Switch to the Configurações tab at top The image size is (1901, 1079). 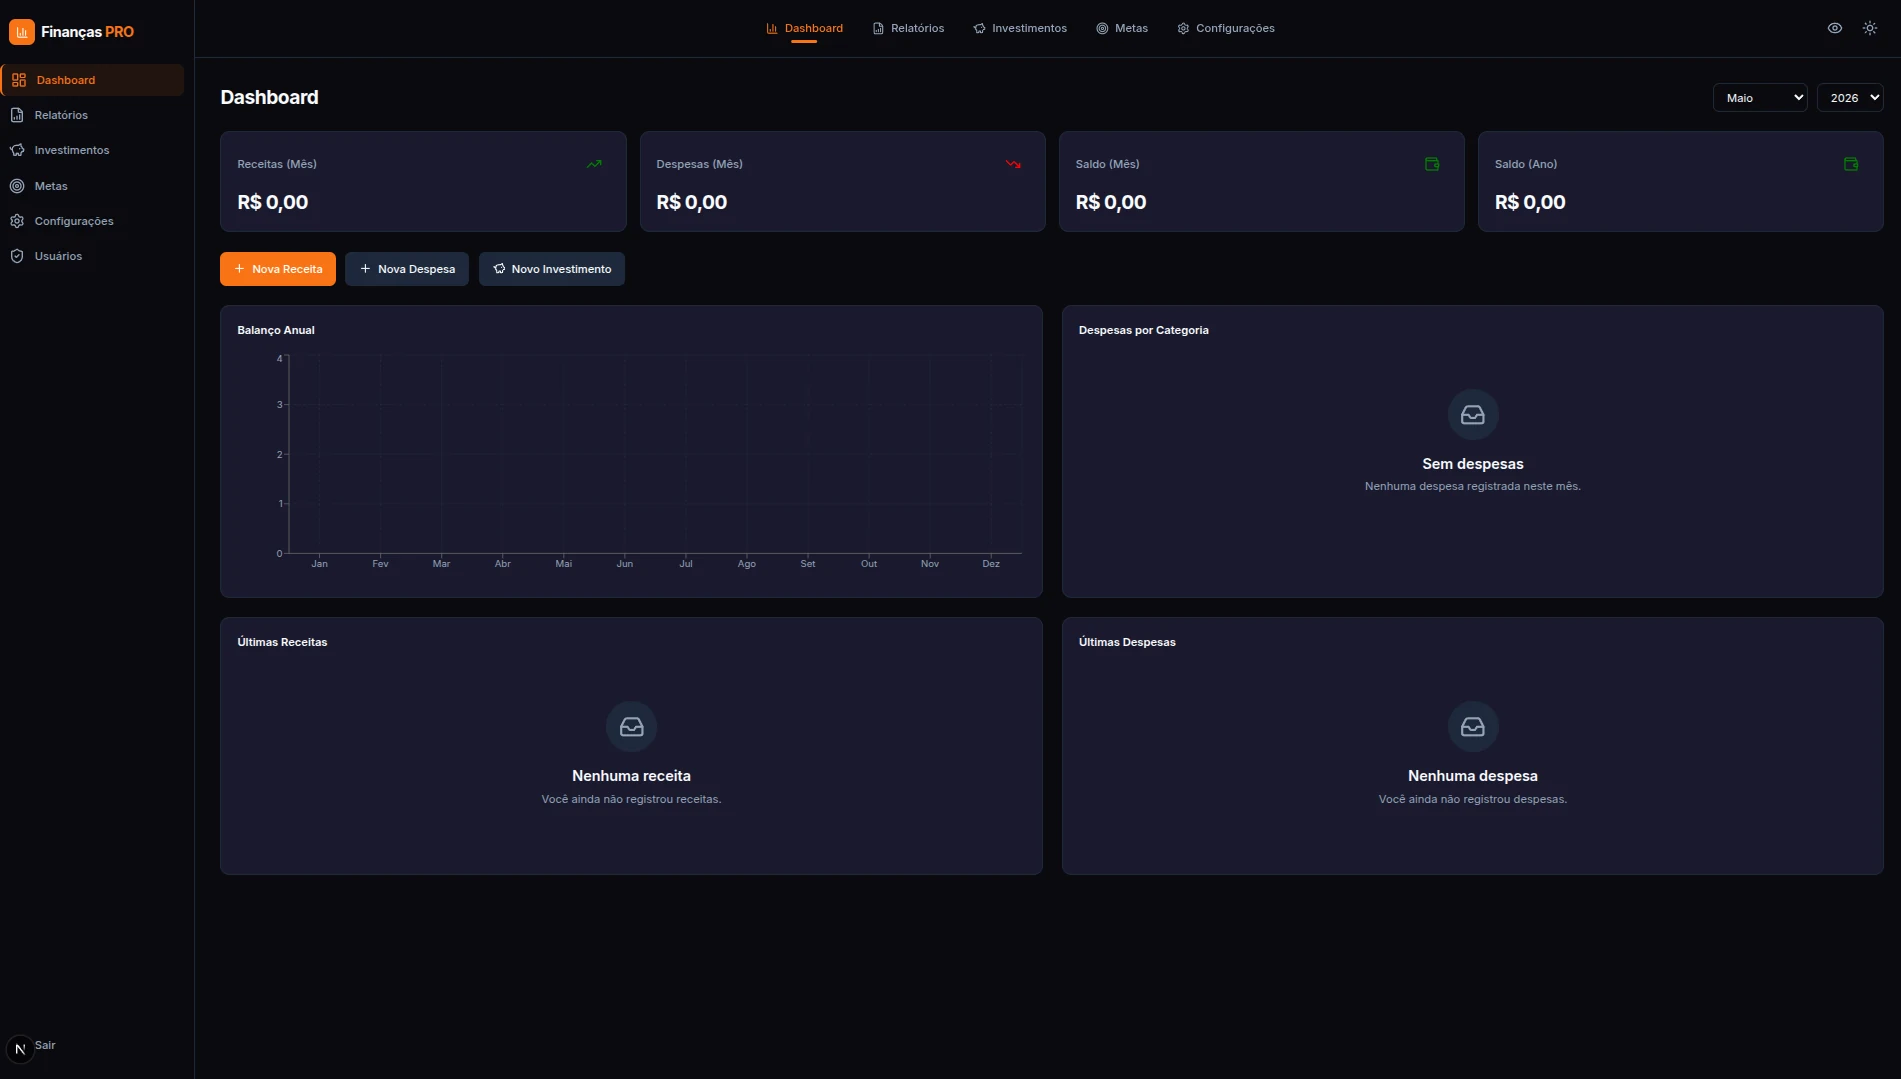point(1226,28)
